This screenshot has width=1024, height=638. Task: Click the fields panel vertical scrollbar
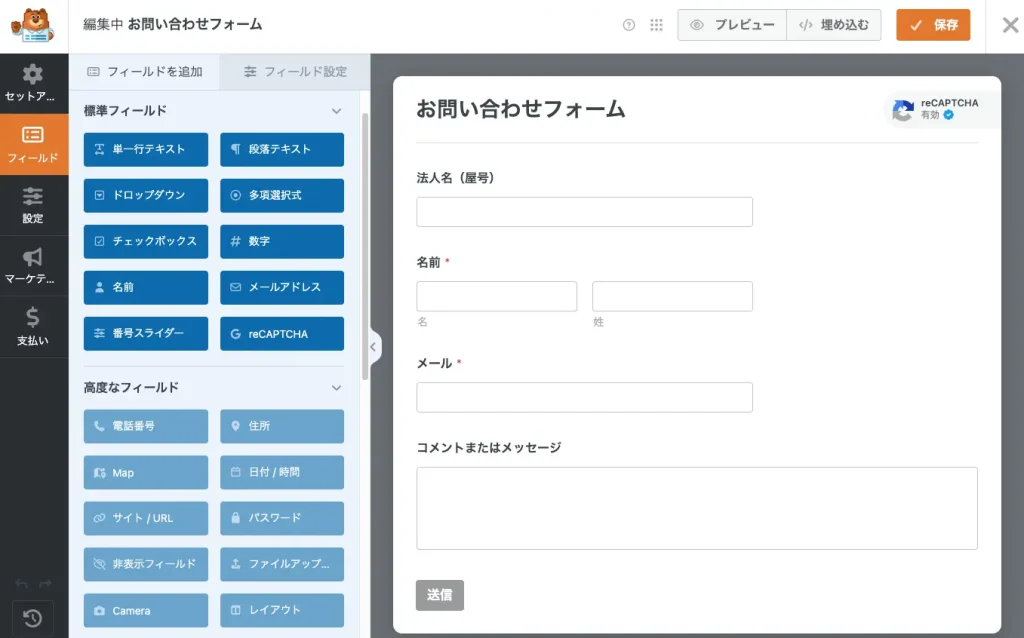tap(365, 247)
